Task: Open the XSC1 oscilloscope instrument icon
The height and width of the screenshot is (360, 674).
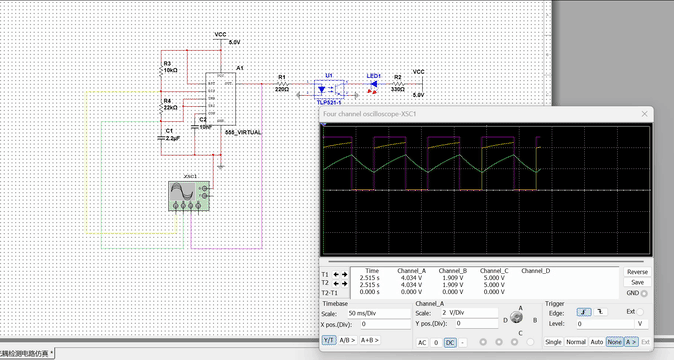Action: tap(189, 196)
